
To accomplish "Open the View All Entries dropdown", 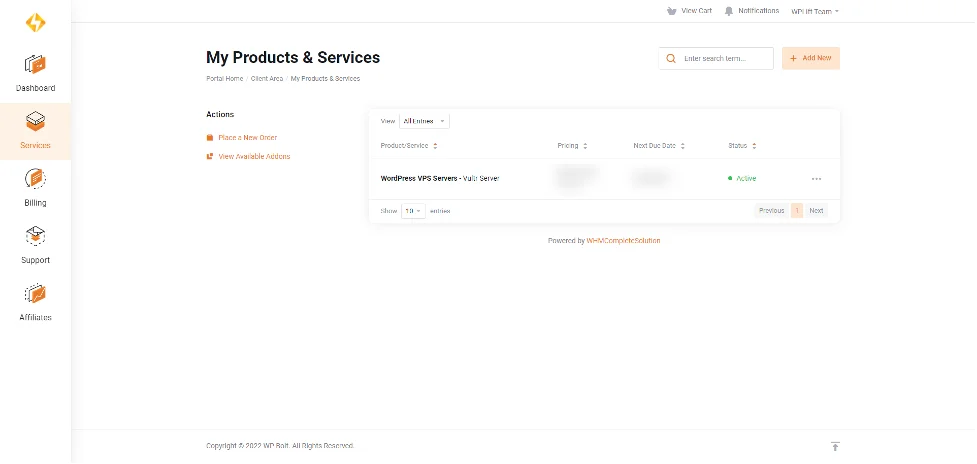I will 424,121.
